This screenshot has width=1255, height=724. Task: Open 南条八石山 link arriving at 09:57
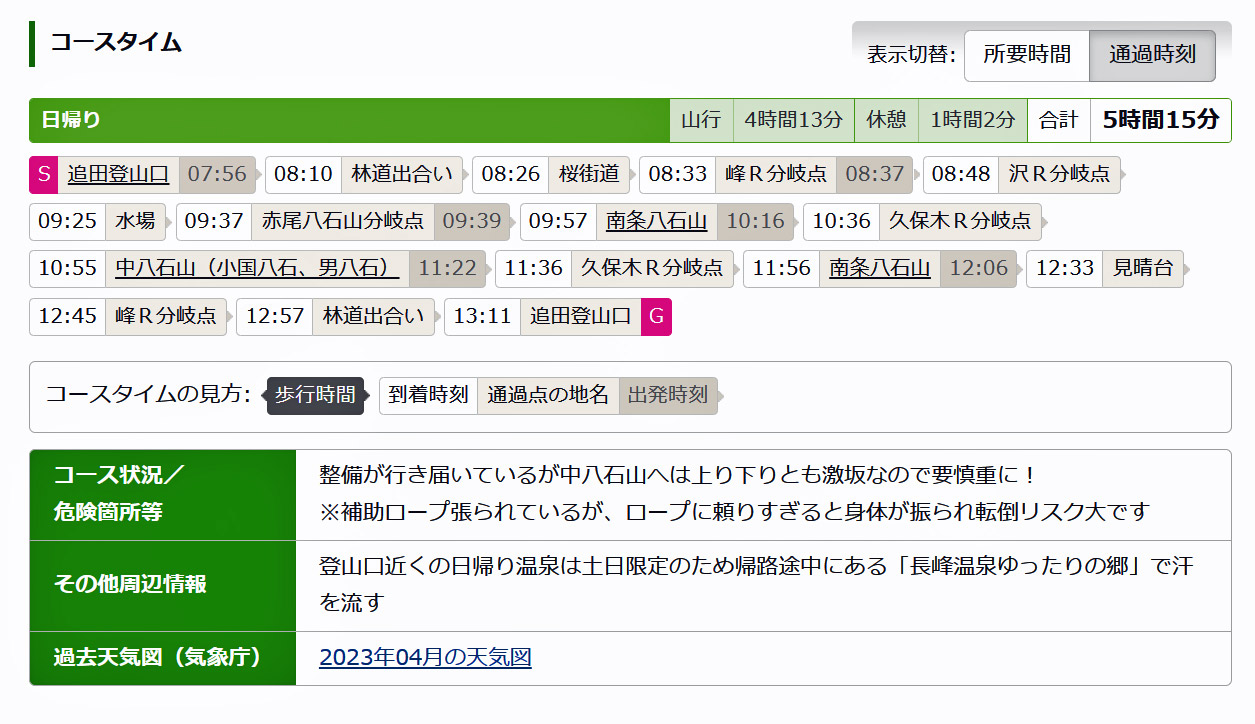click(656, 221)
